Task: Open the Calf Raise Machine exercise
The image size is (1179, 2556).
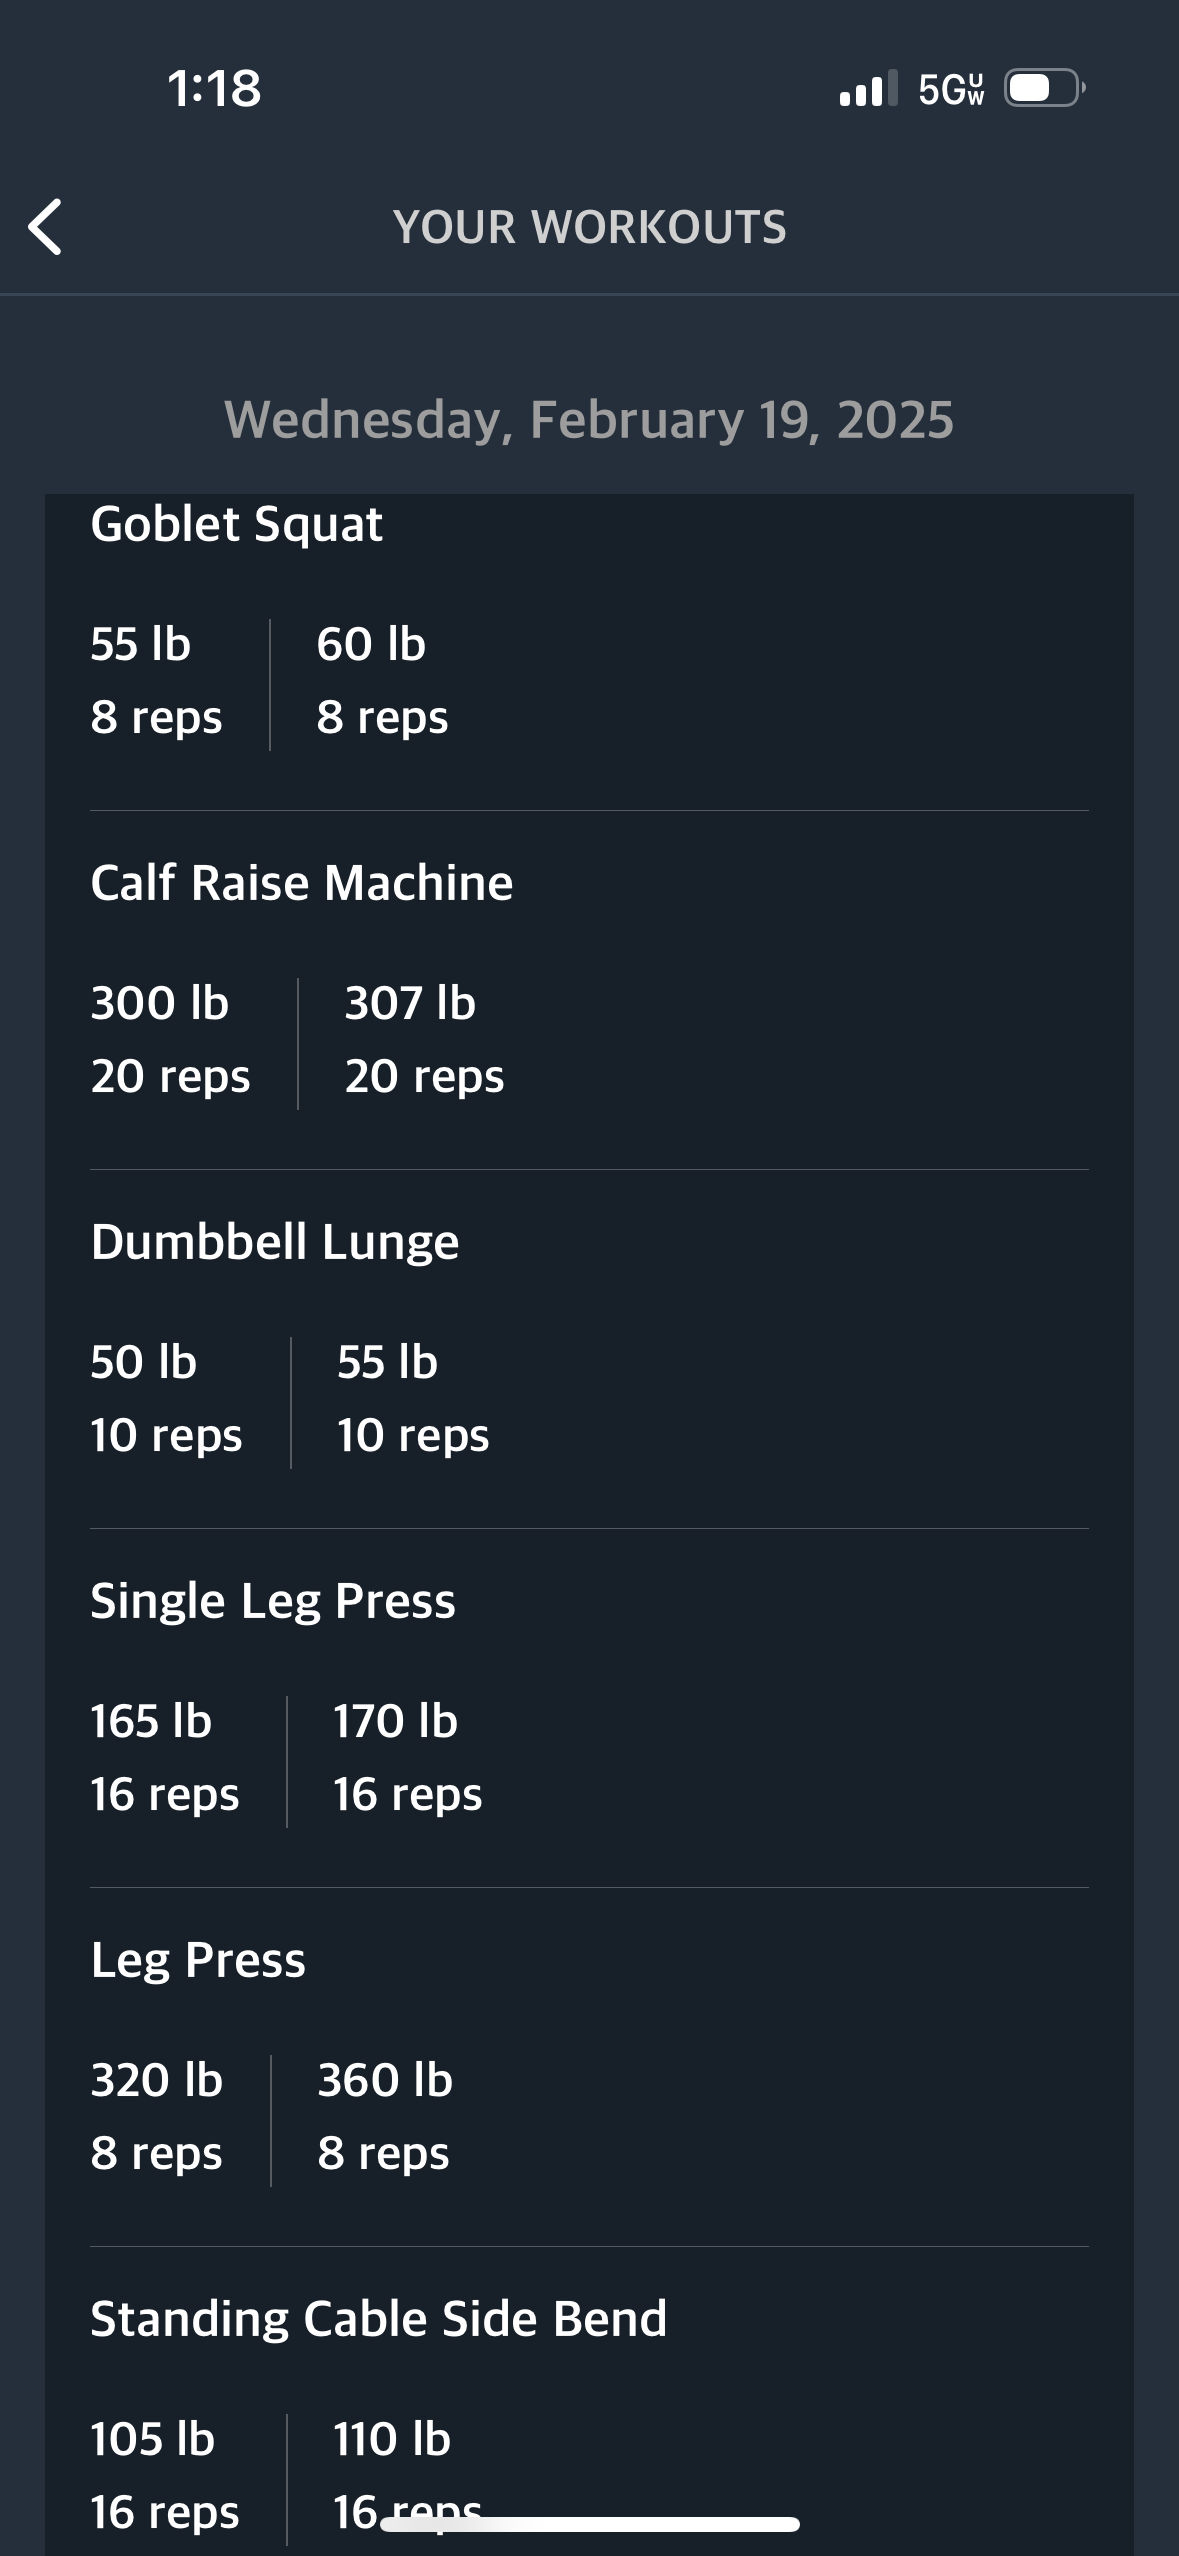Action: pyautogui.click(x=301, y=883)
